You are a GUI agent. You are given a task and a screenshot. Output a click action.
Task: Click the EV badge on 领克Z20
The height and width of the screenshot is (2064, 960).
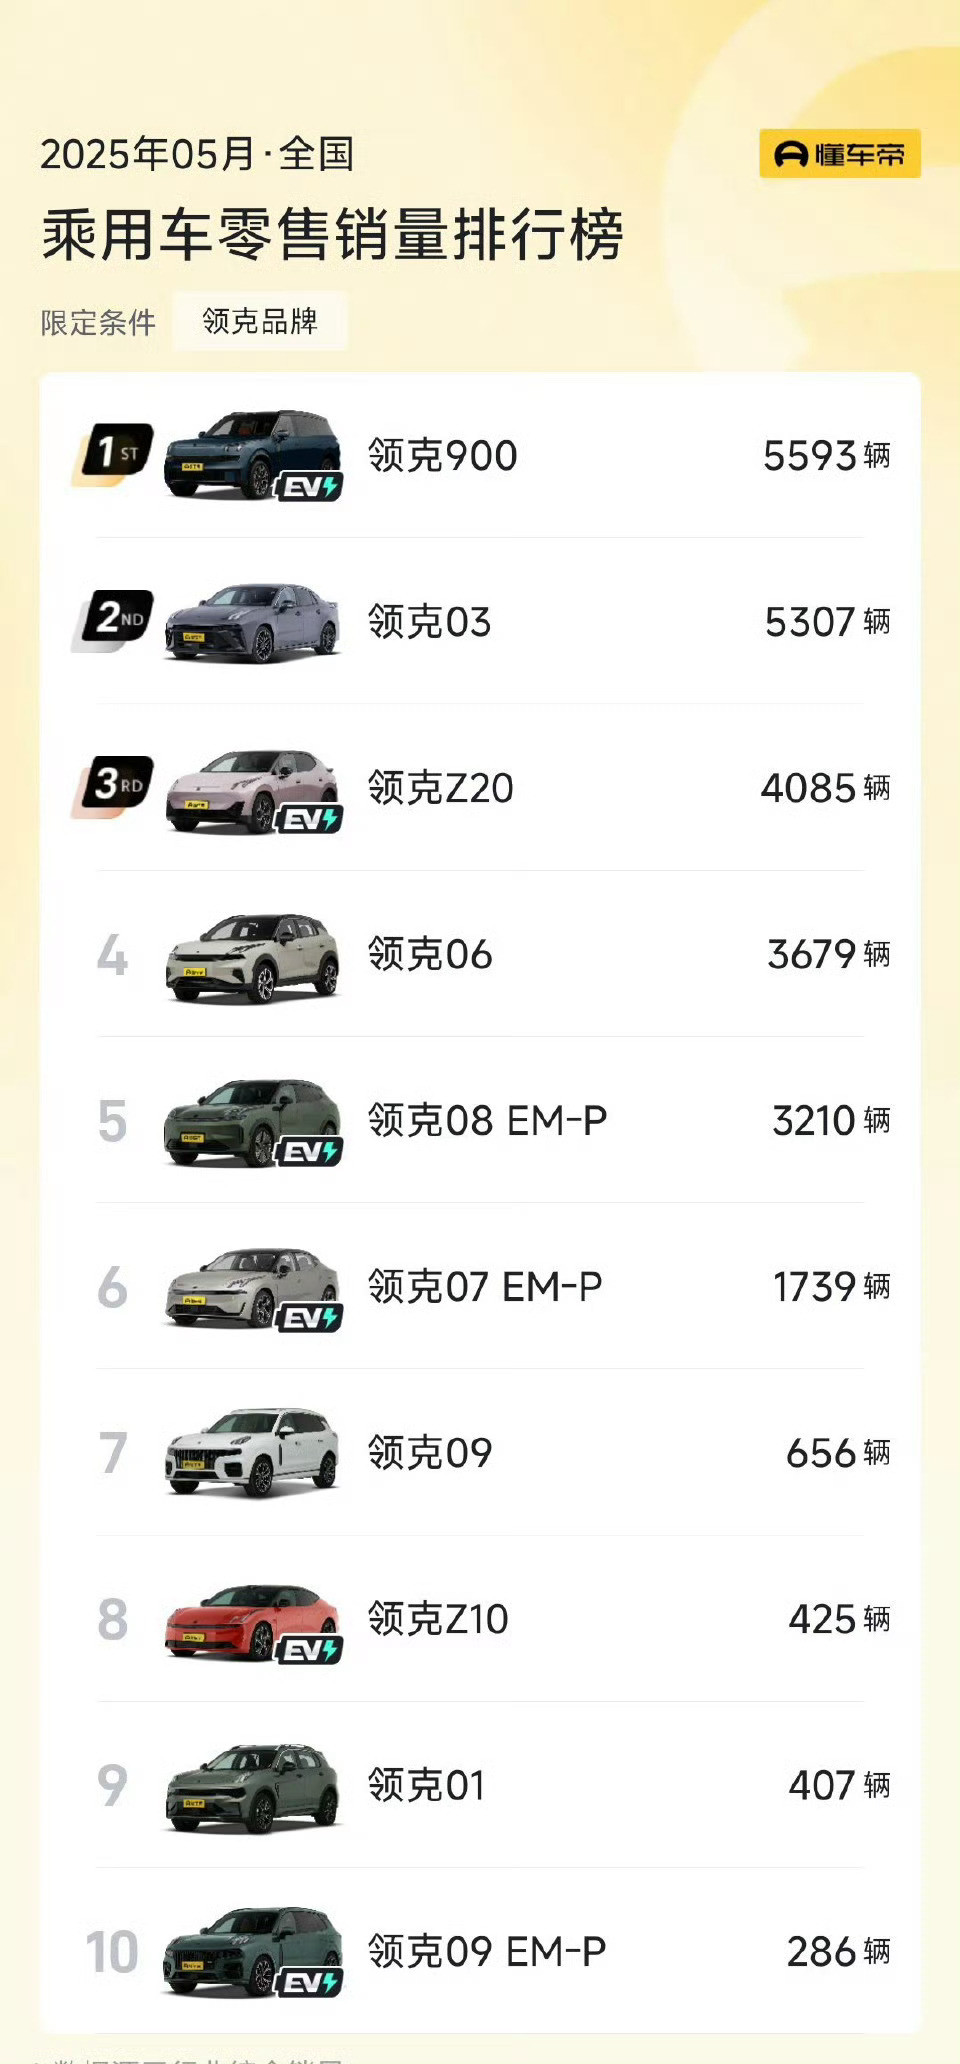tap(310, 819)
